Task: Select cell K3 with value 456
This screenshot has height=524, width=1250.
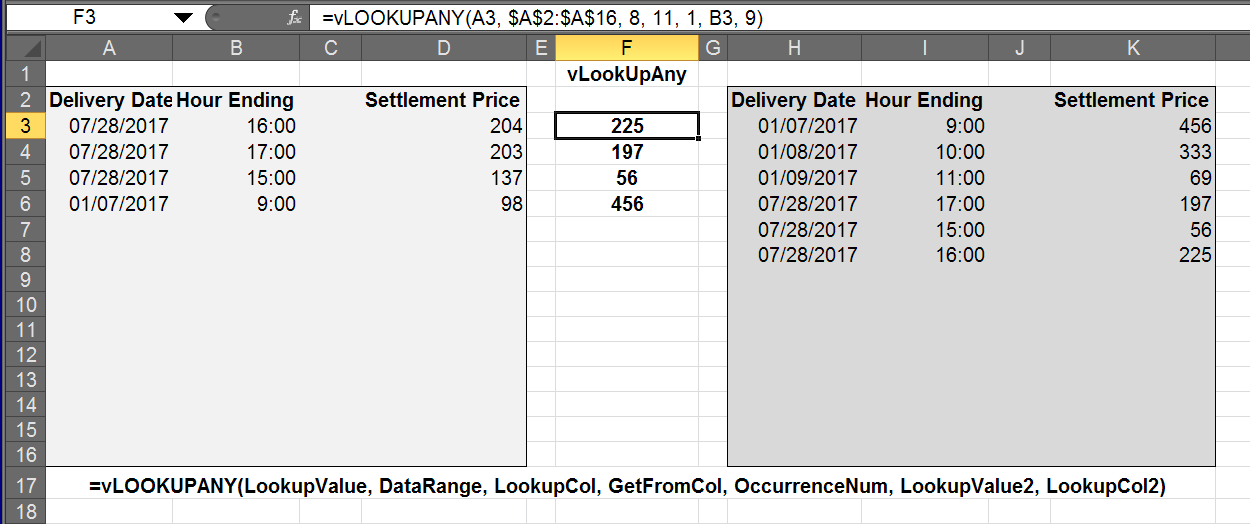Action: [1133, 126]
